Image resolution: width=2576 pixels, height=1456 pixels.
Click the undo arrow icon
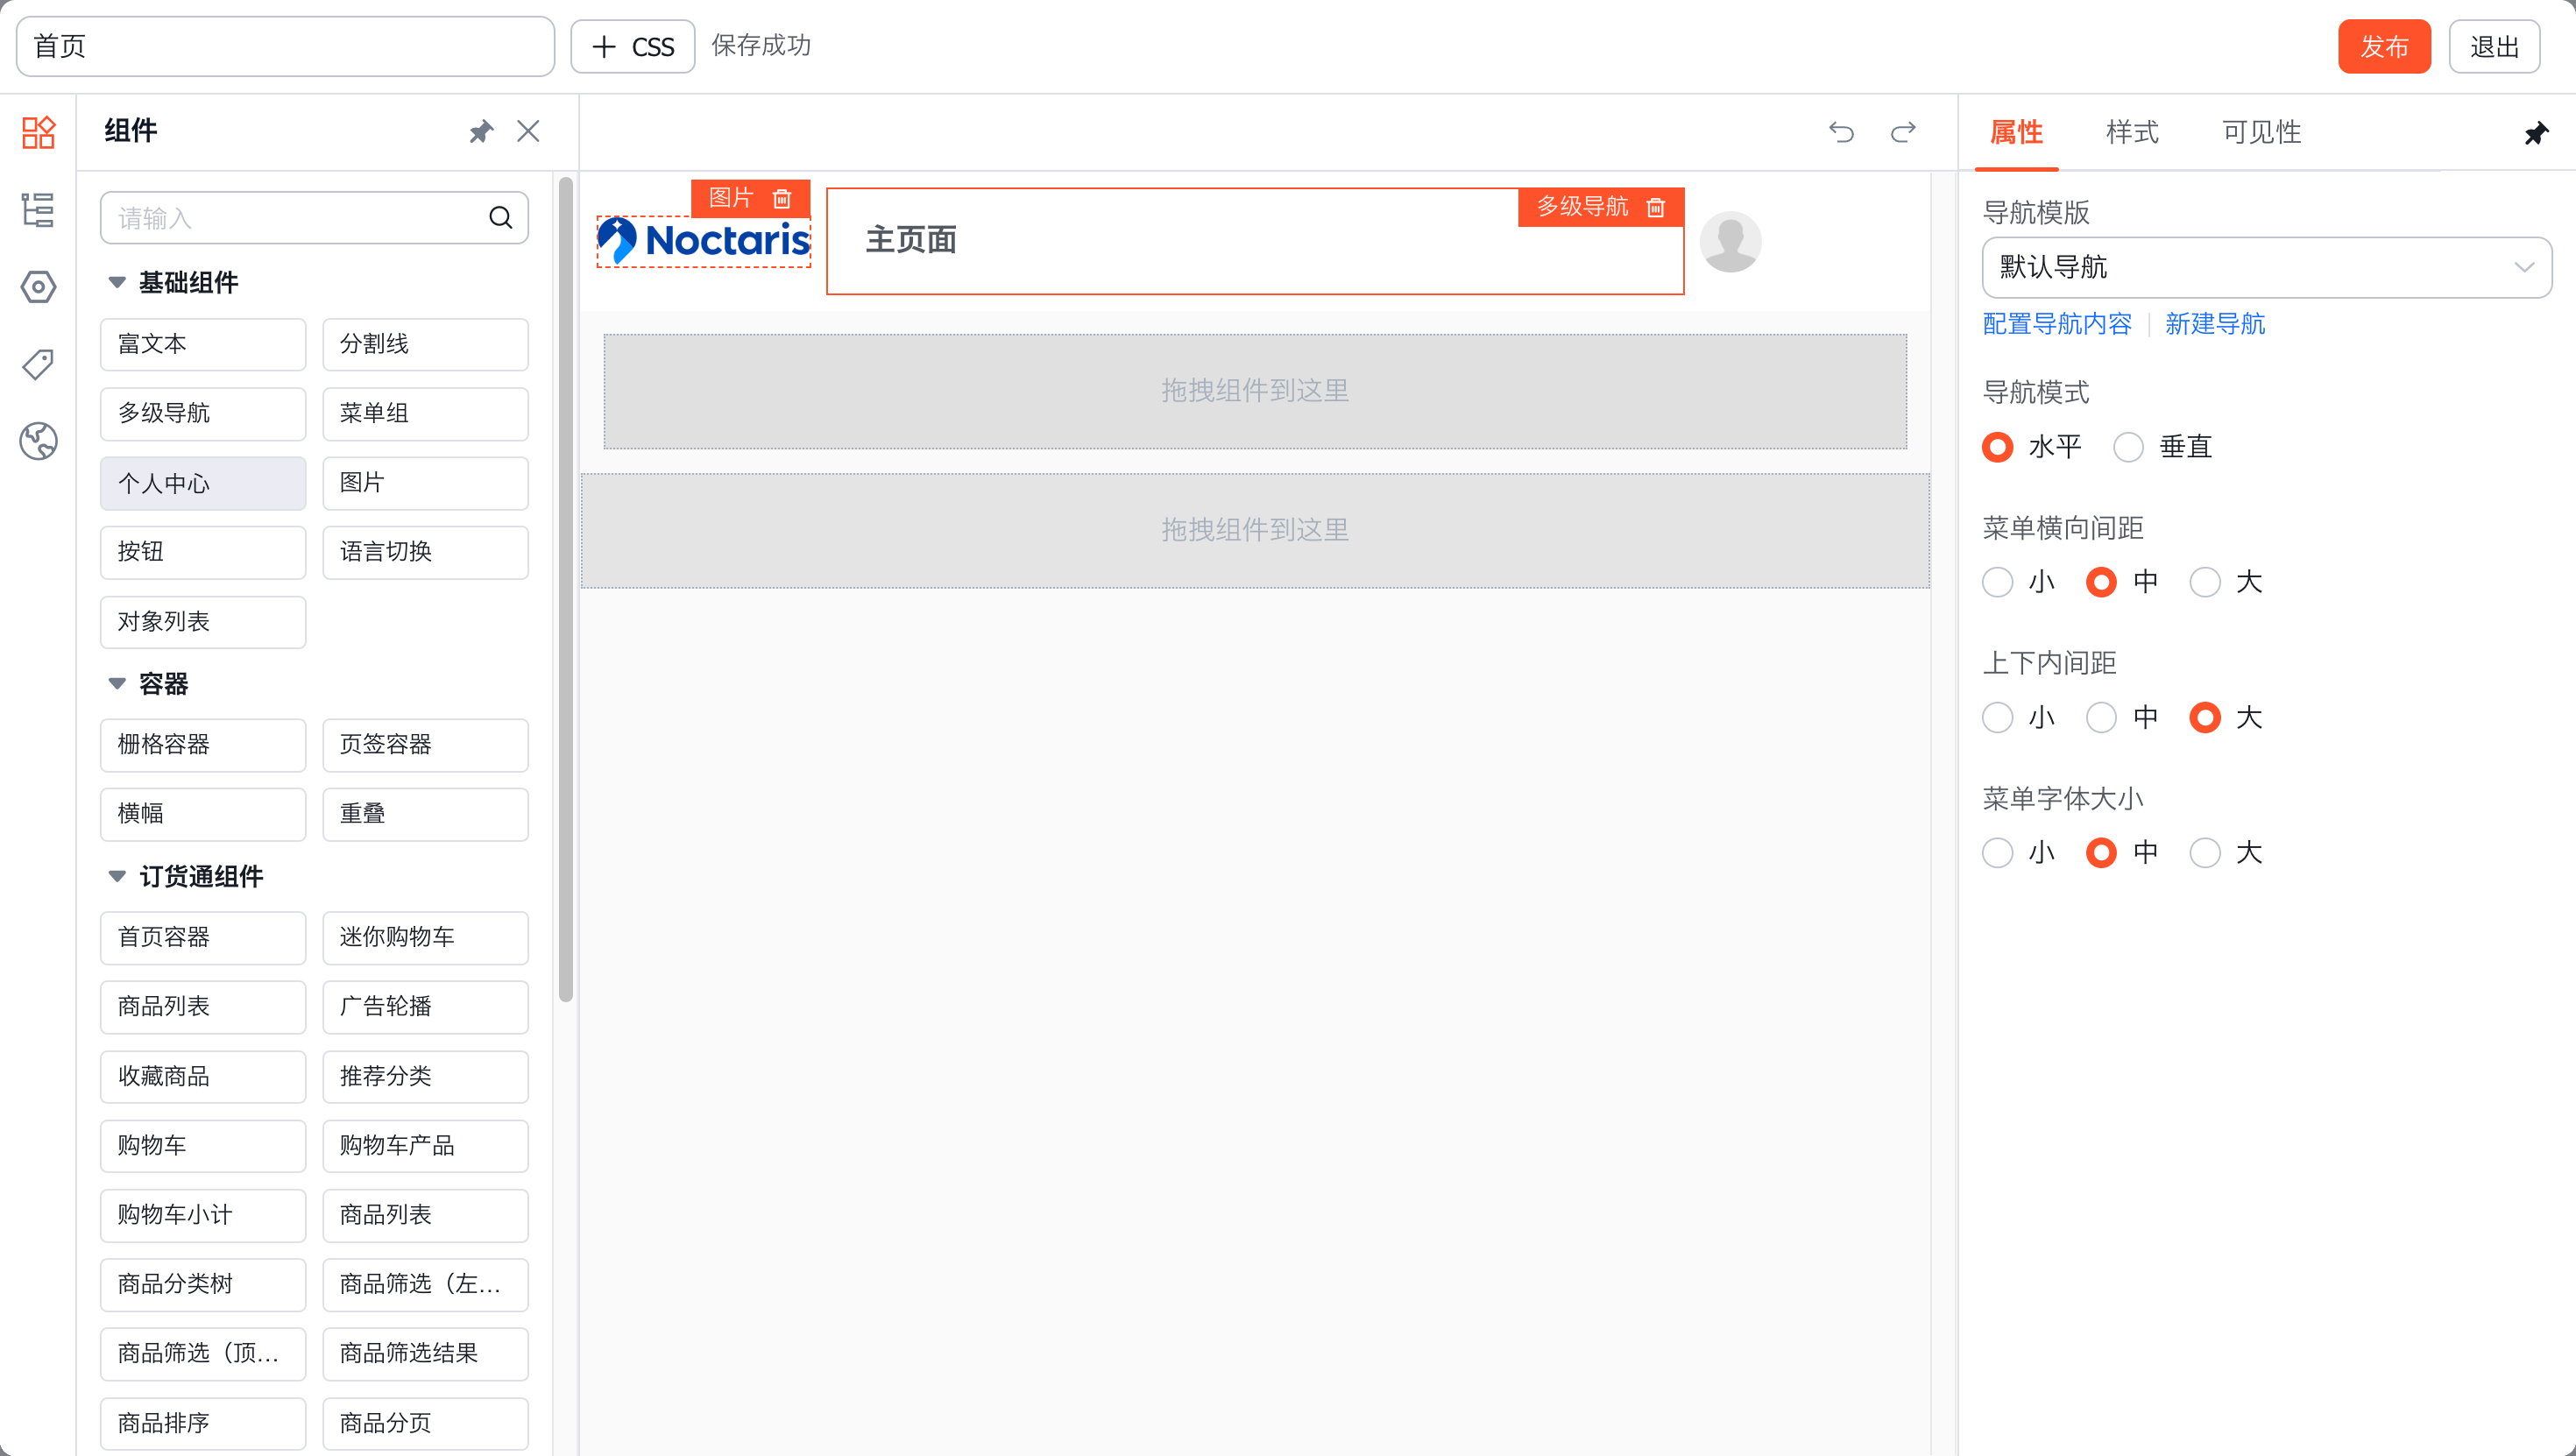coord(1841,132)
